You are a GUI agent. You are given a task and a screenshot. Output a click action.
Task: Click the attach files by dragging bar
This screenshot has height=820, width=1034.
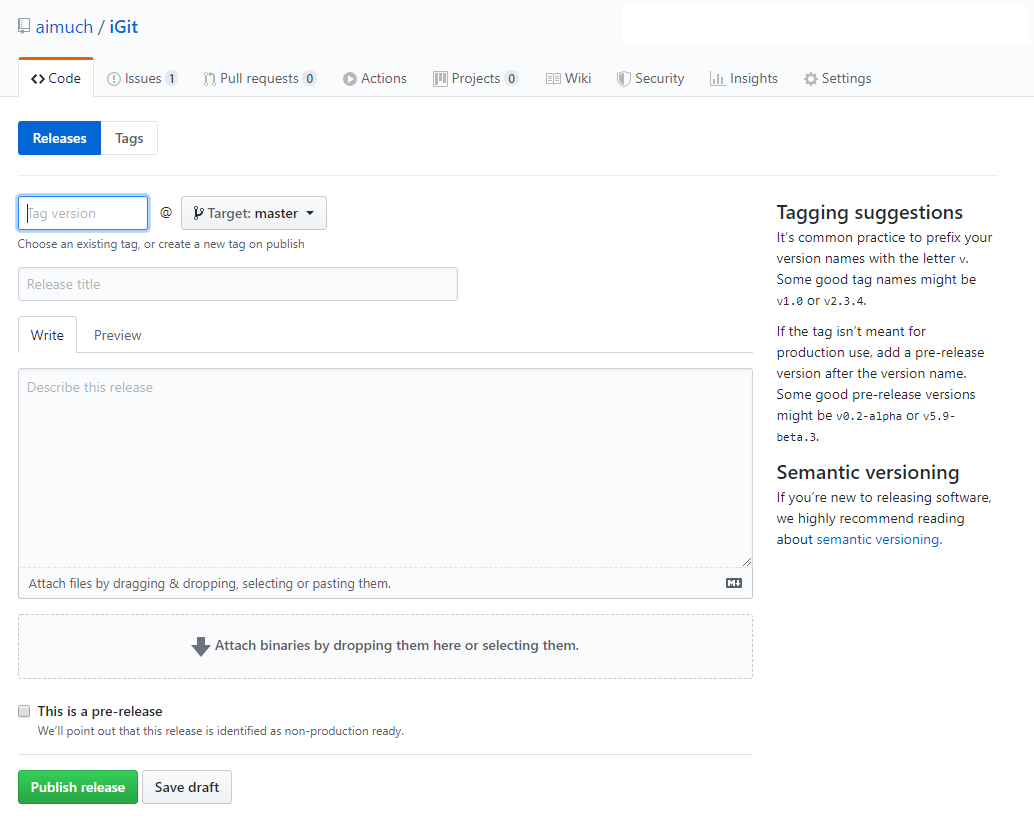[x=385, y=583]
